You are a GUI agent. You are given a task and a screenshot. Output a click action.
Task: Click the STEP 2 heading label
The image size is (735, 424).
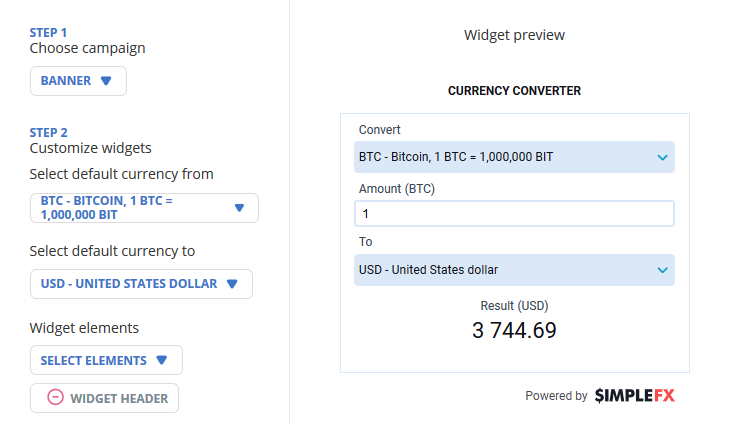click(49, 132)
